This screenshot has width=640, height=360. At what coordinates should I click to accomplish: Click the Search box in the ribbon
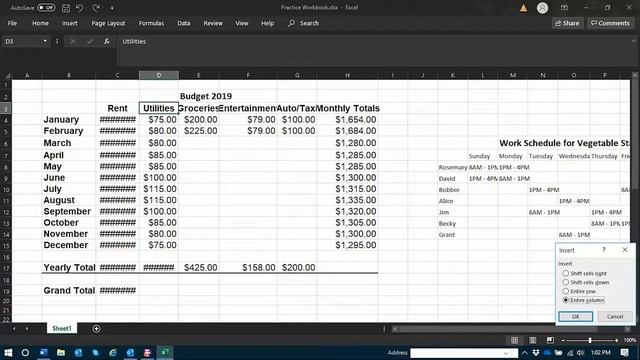pyautogui.click(x=304, y=23)
